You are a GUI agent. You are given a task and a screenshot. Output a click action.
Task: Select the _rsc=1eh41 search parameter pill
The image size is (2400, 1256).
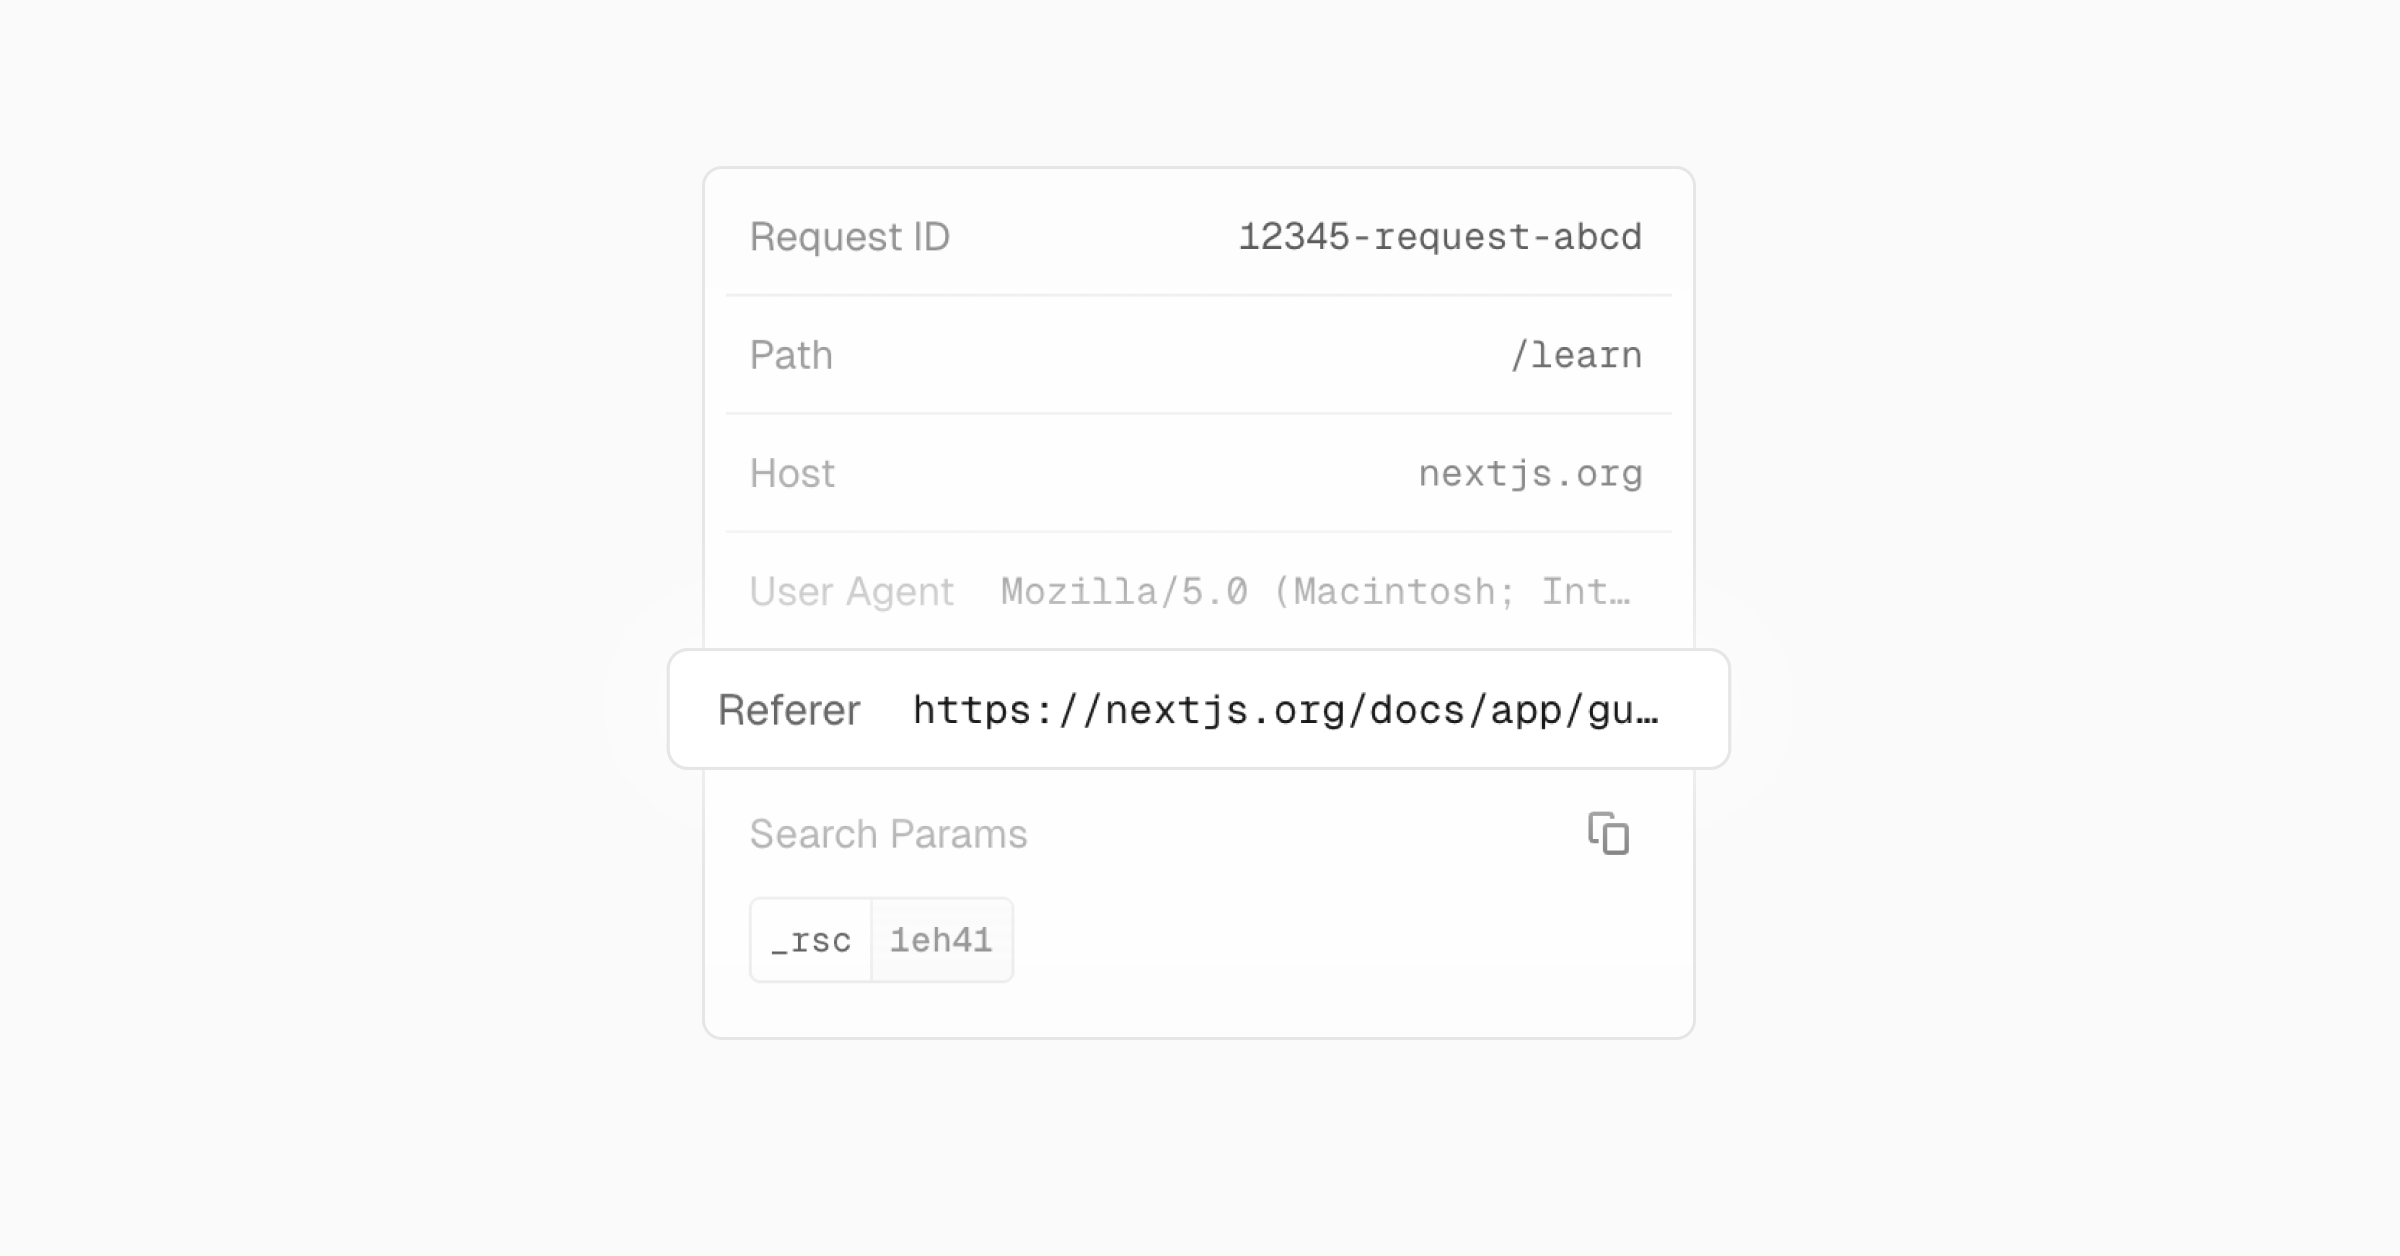882,939
